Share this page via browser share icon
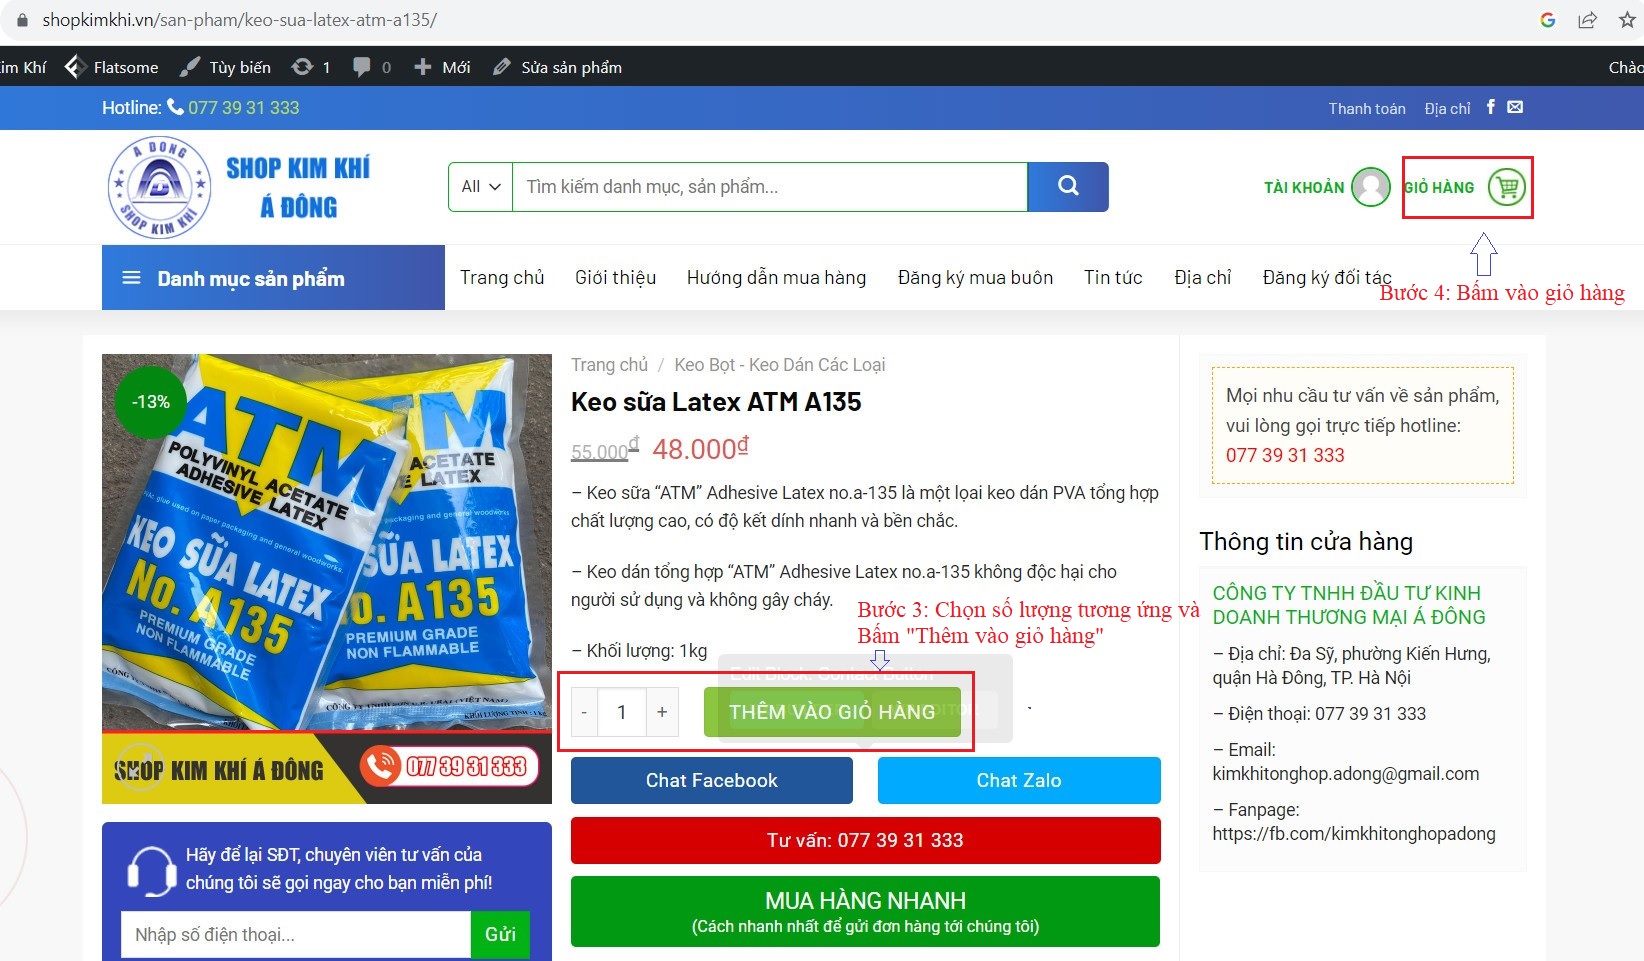 [1587, 20]
